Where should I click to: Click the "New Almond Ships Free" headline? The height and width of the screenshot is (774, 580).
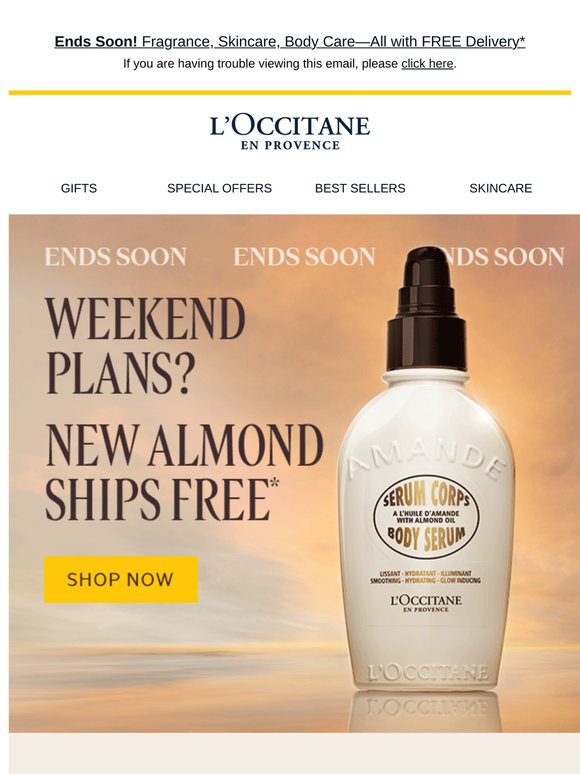coord(184,472)
